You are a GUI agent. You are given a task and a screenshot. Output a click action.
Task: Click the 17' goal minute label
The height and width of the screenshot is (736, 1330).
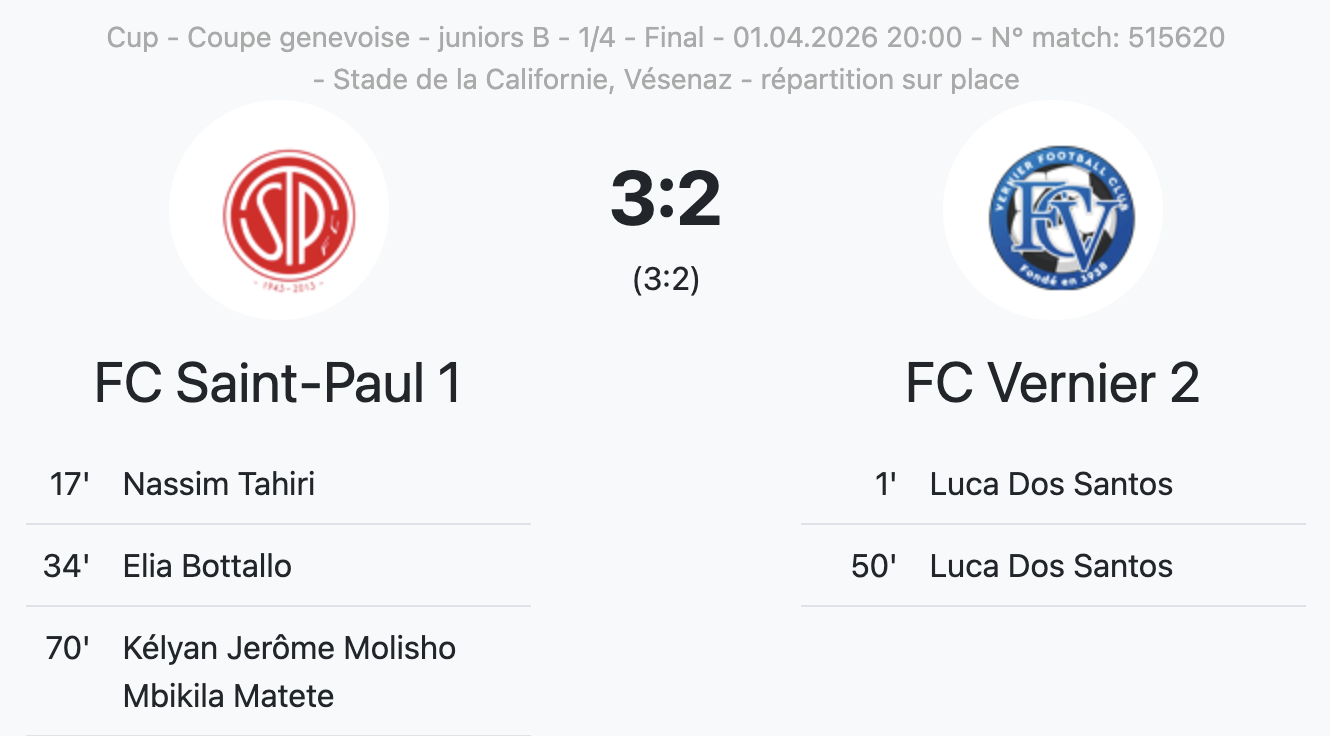[x=69, y=484]
